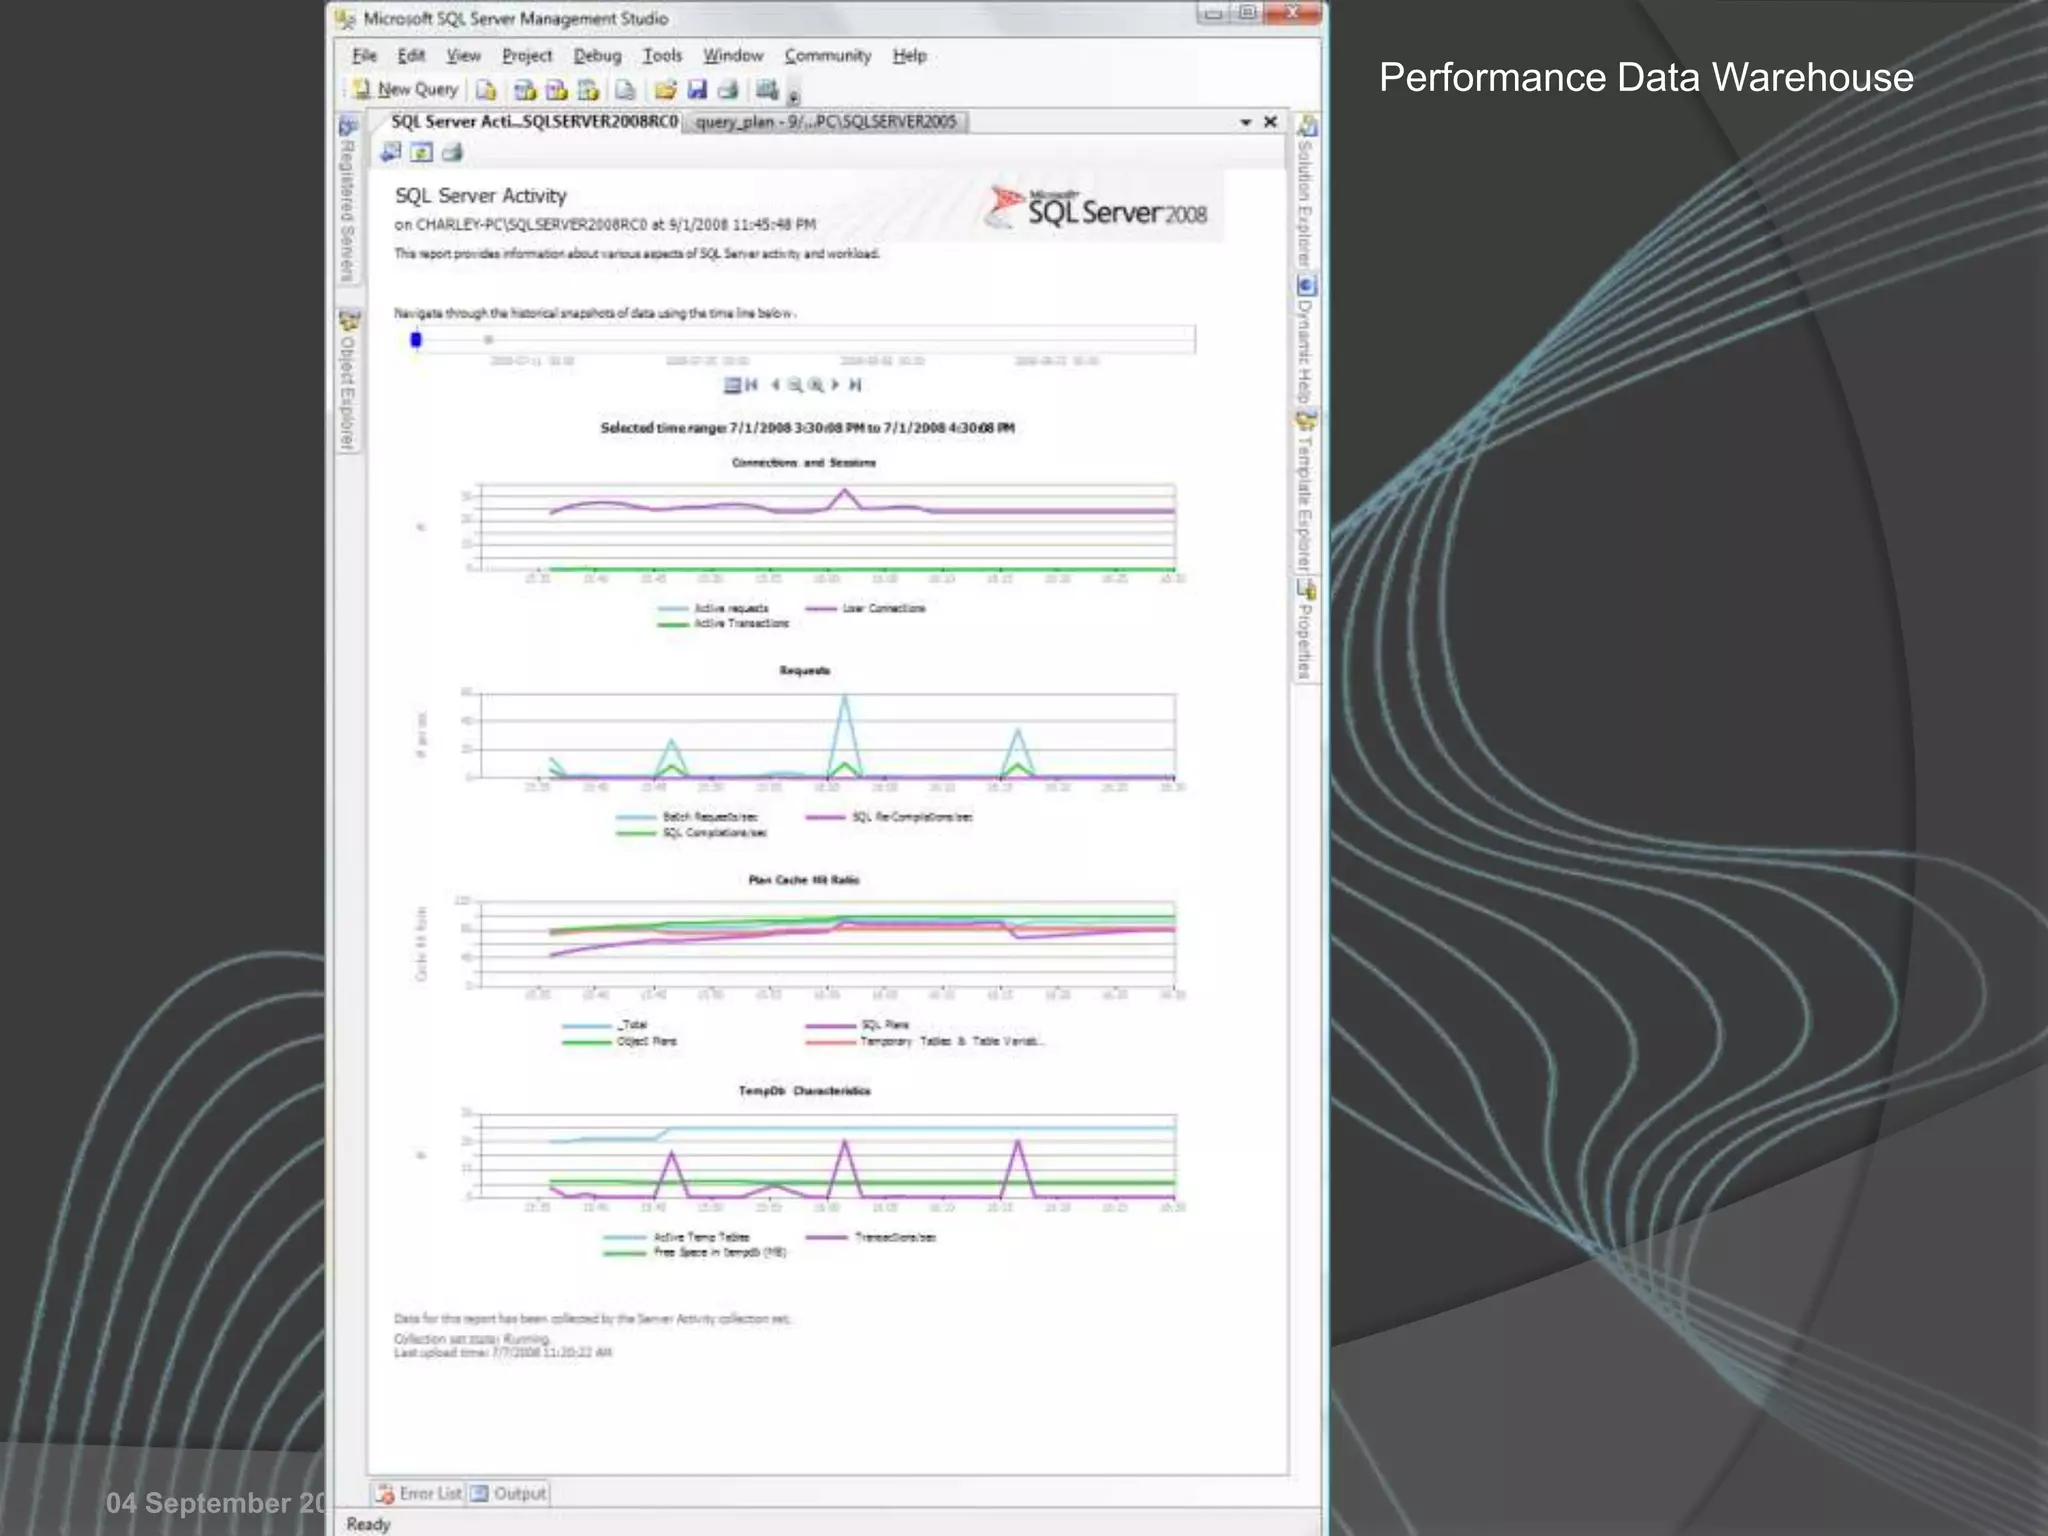Screen dimensions: 2048x1536
Task: Open the Help menu
Action: click(x=909, y=55)
